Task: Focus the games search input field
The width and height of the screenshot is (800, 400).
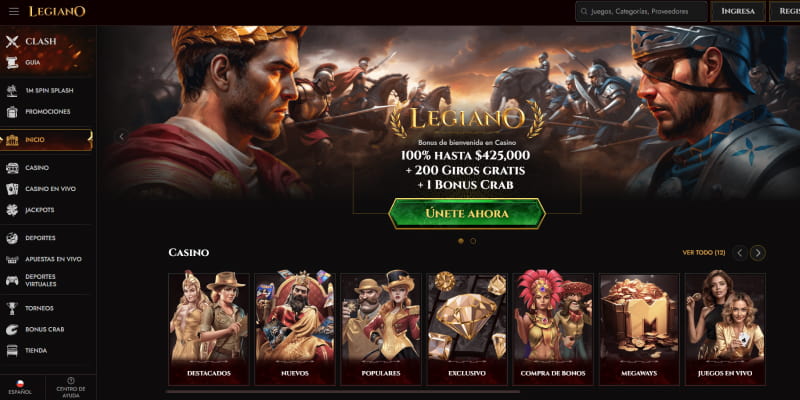Action: click(x=641, y=11)
